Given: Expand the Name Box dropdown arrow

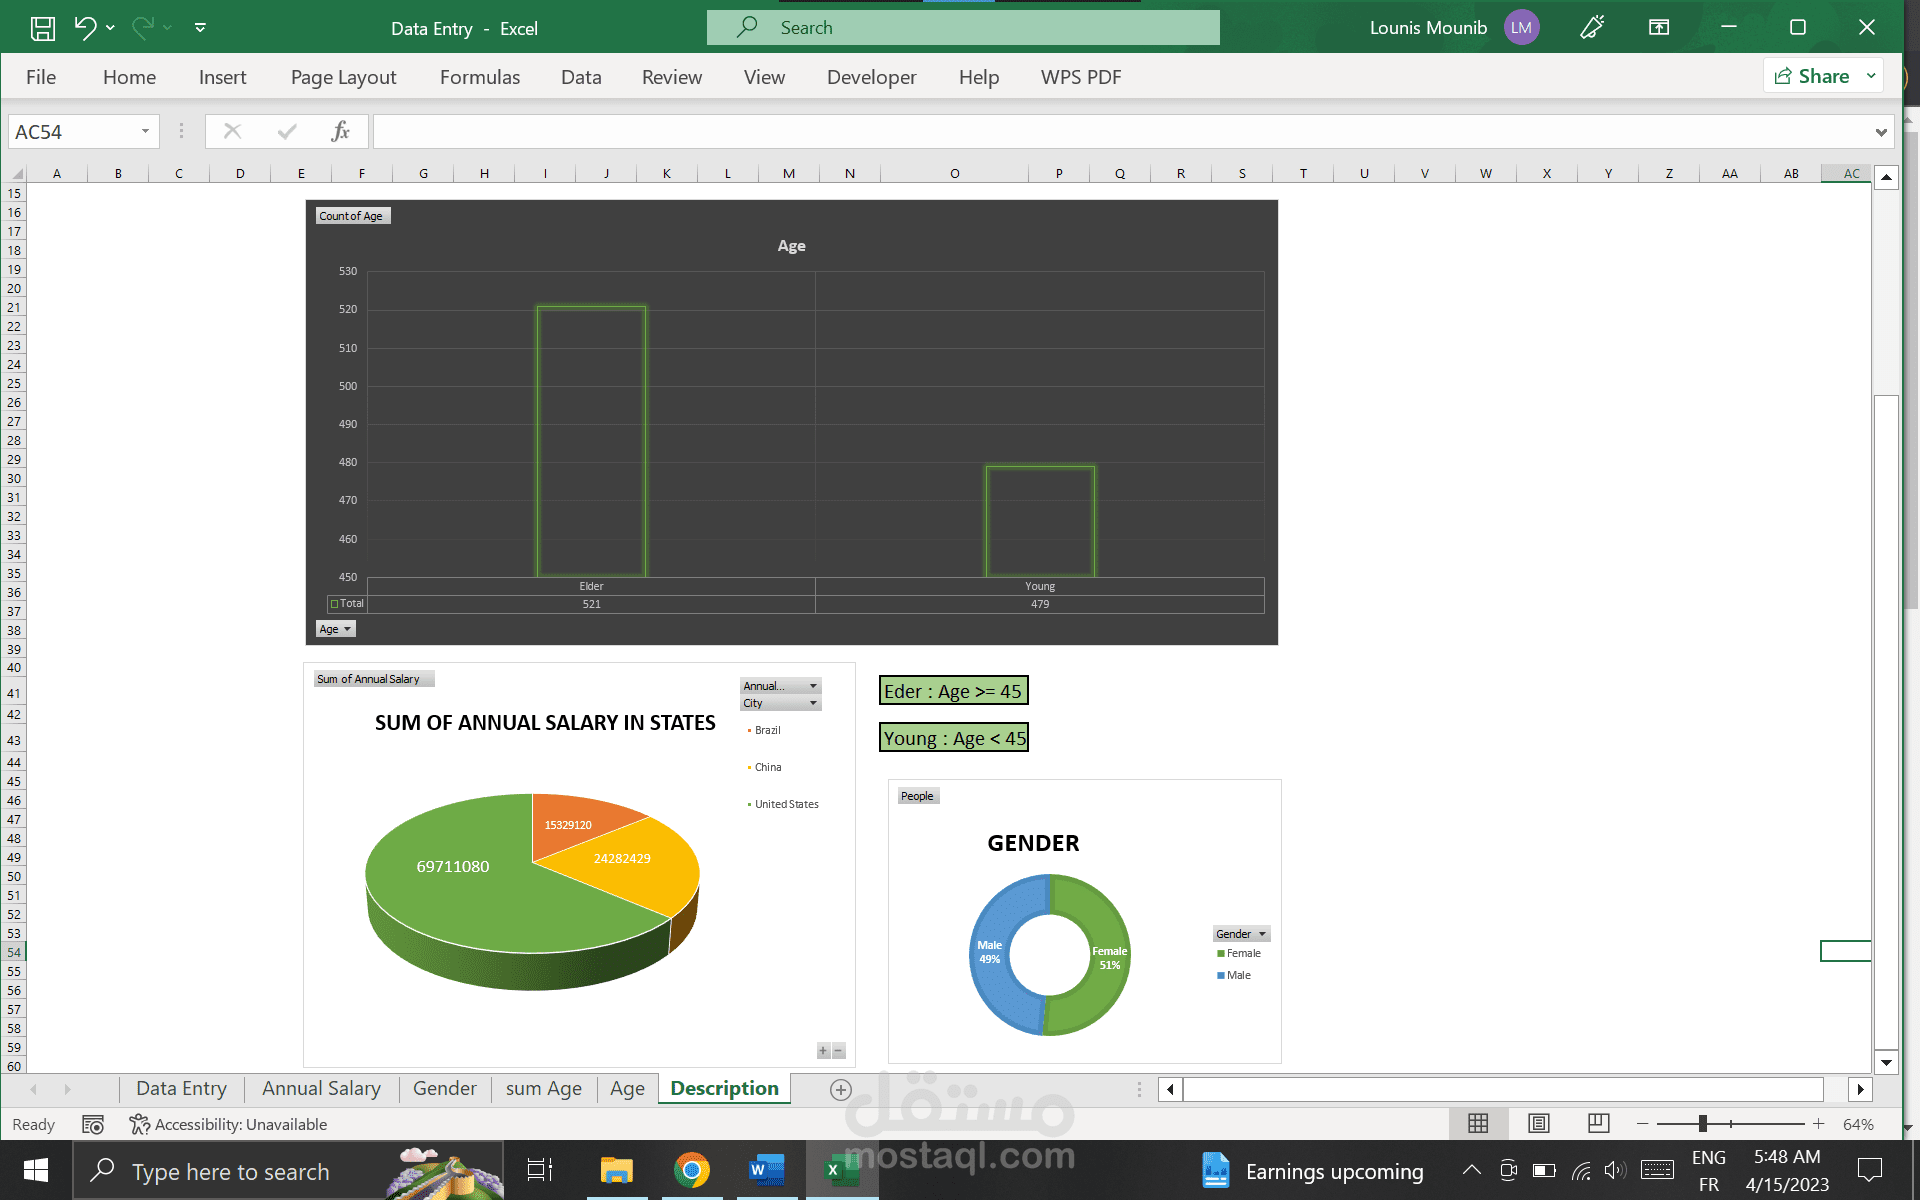Looking at the screenshot, I should pyautogui.click(x=145, y=132).
